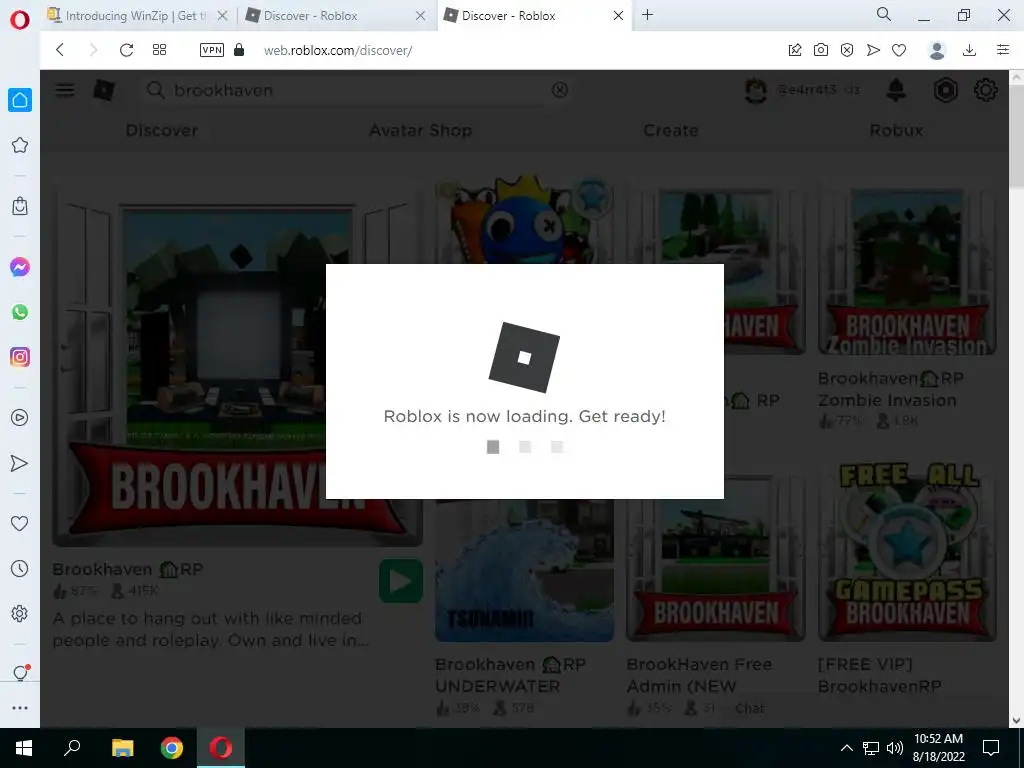Screen dimensions: 1024x768
Task: Open the Avatar Shop menu item
Action: point(421,130)
